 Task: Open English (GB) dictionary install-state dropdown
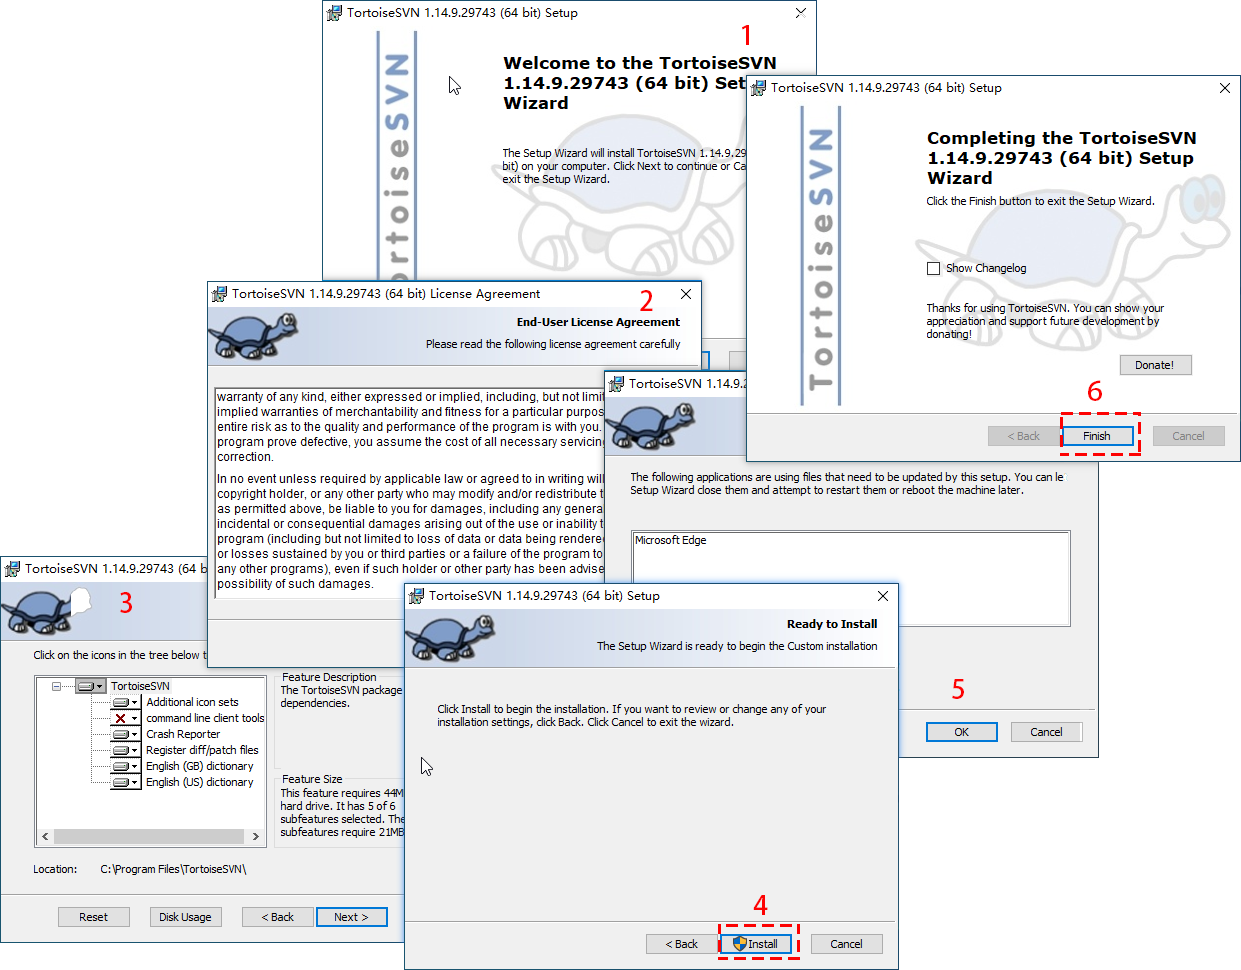coord(125,766)
